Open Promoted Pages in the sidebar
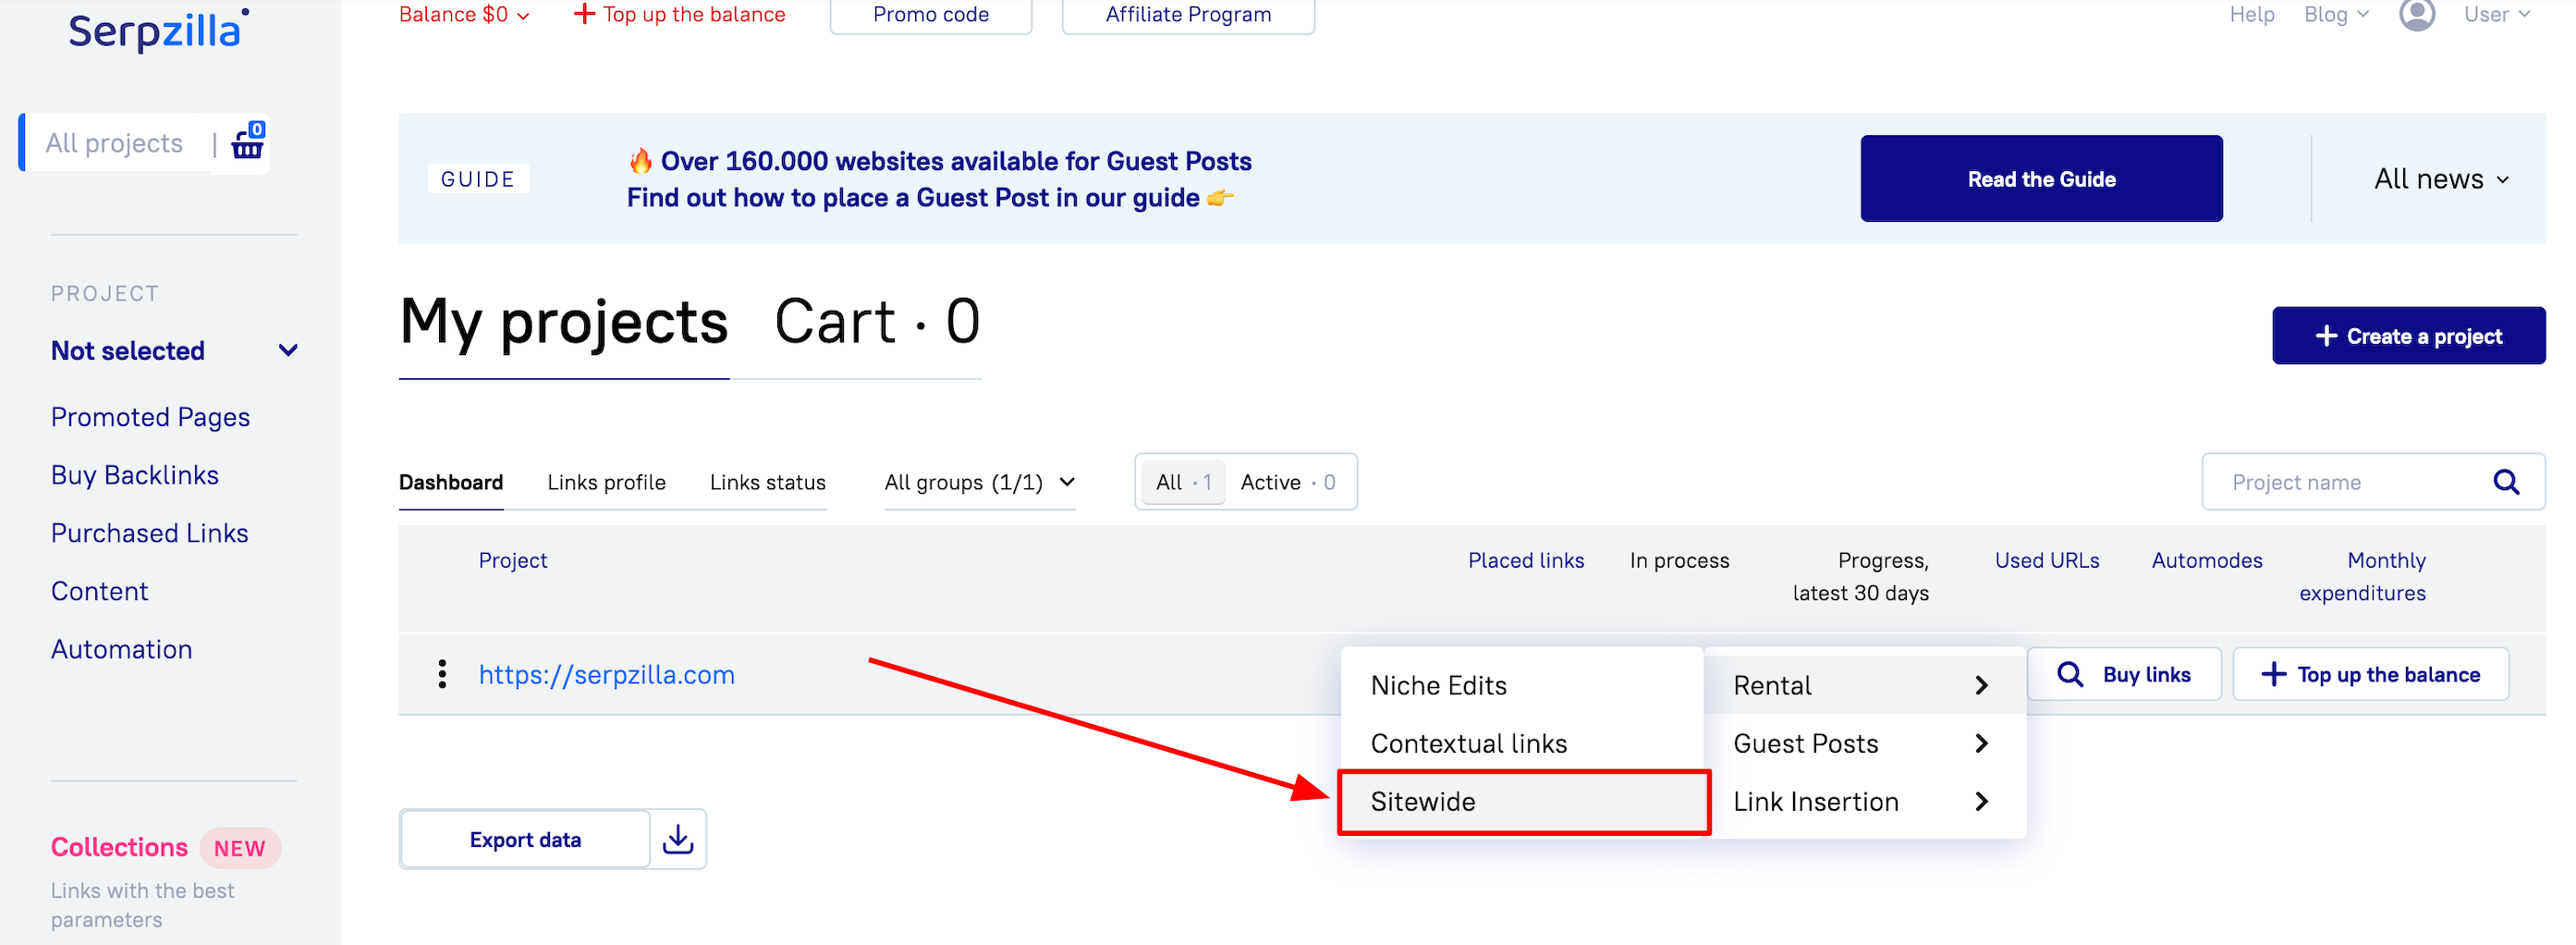 (x=150, y=416)
